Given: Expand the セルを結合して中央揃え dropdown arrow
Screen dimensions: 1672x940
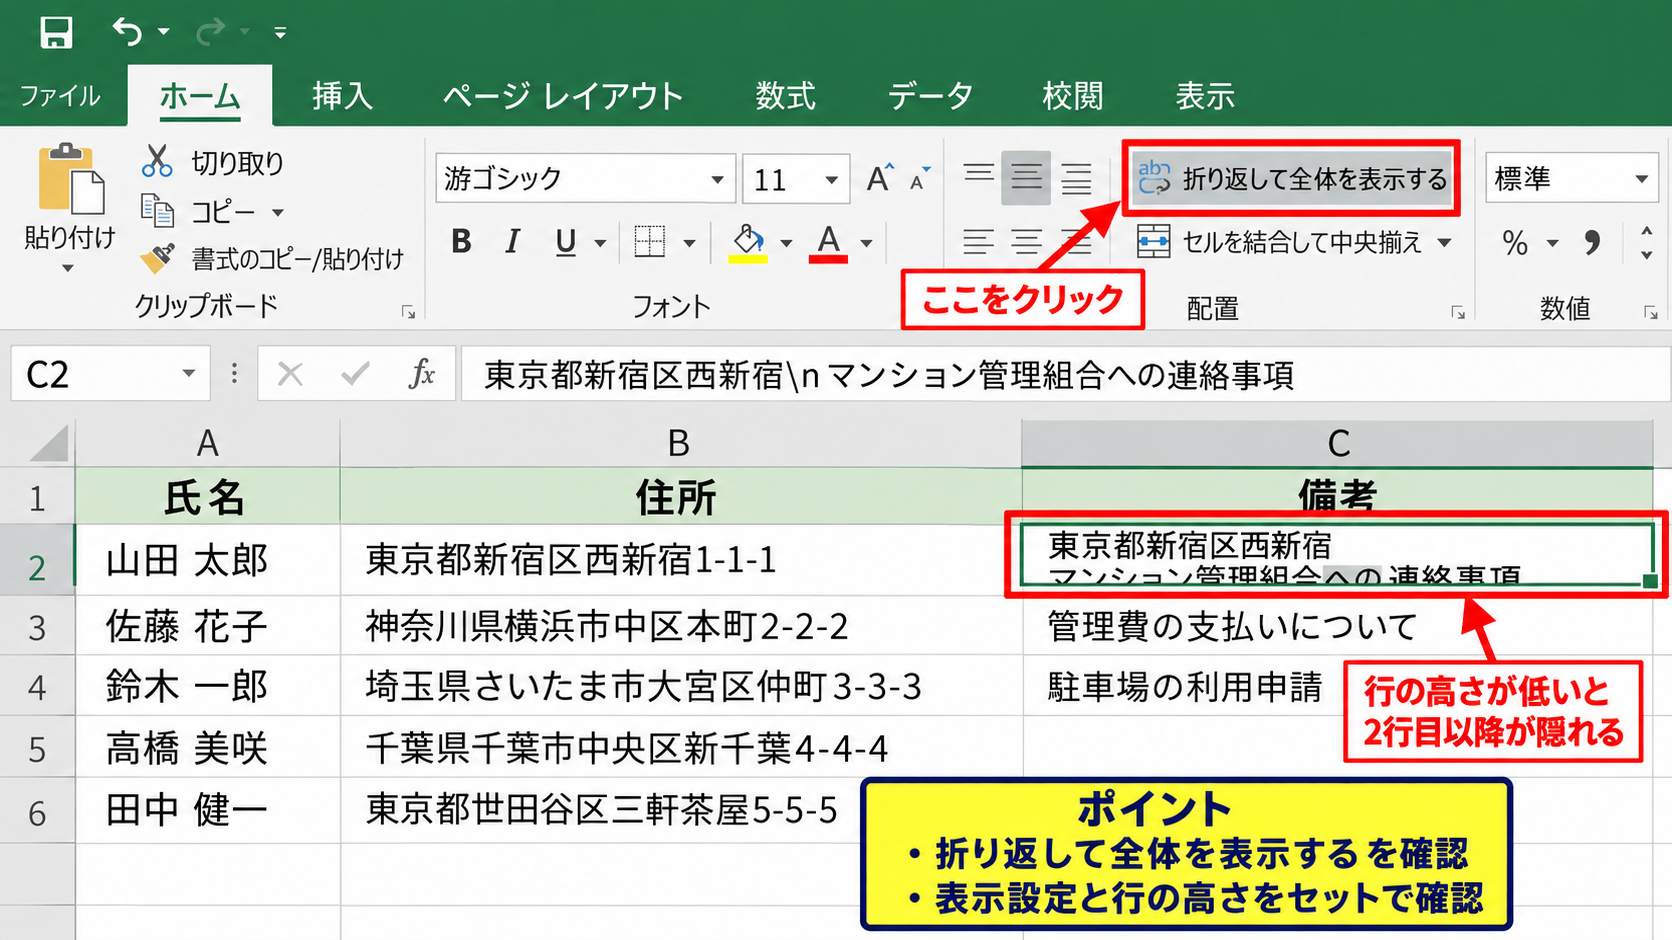Looking at the screenshot, I should tap(1444, 242).
